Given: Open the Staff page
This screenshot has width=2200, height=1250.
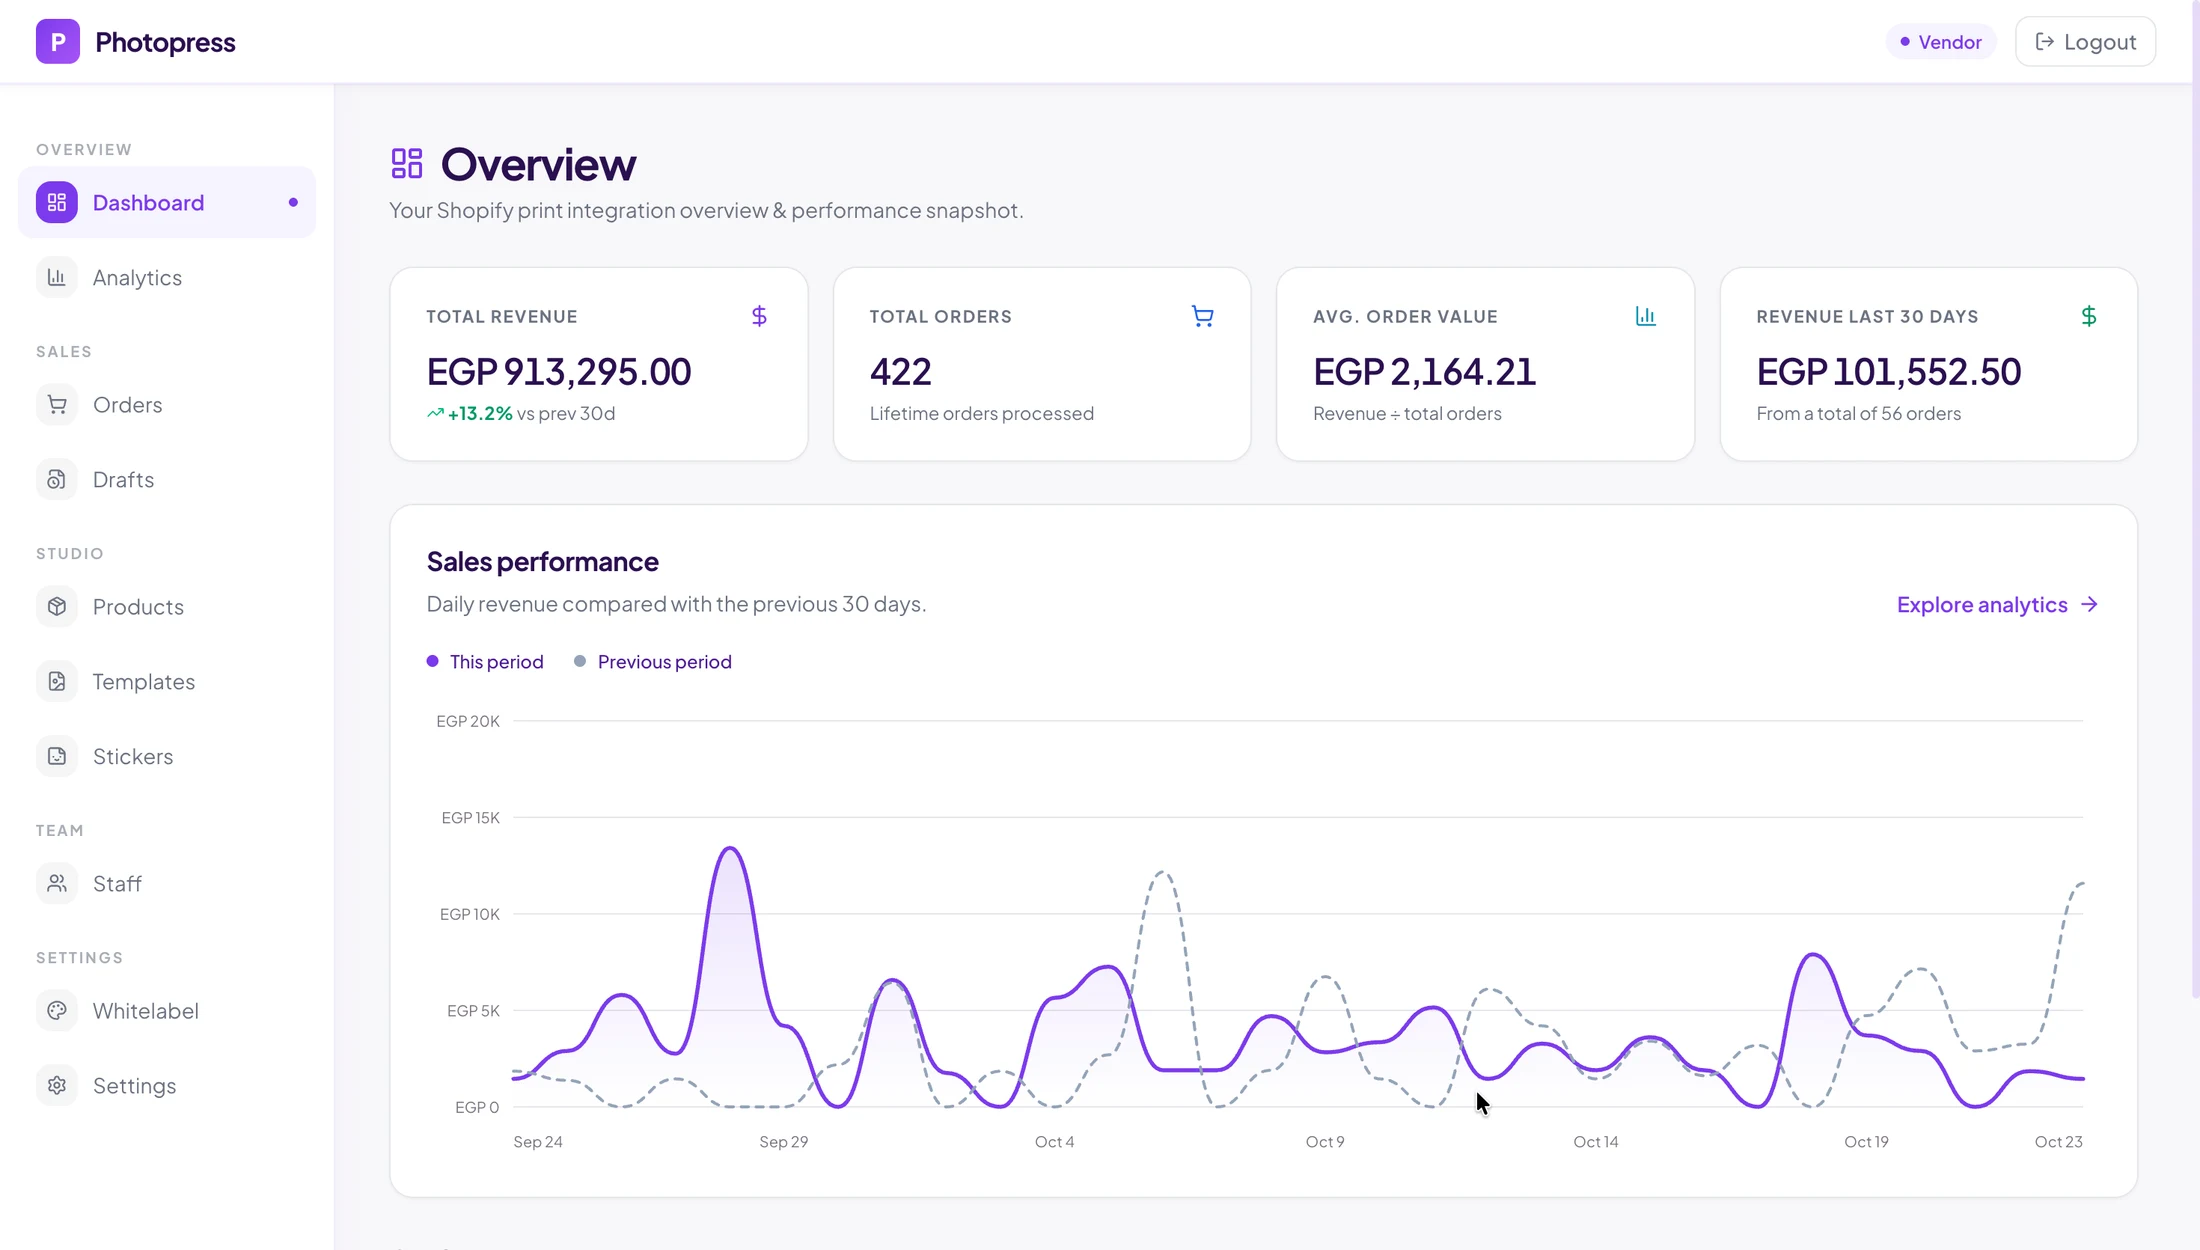Looking at the screenshot, I should [x=167, y=883].
